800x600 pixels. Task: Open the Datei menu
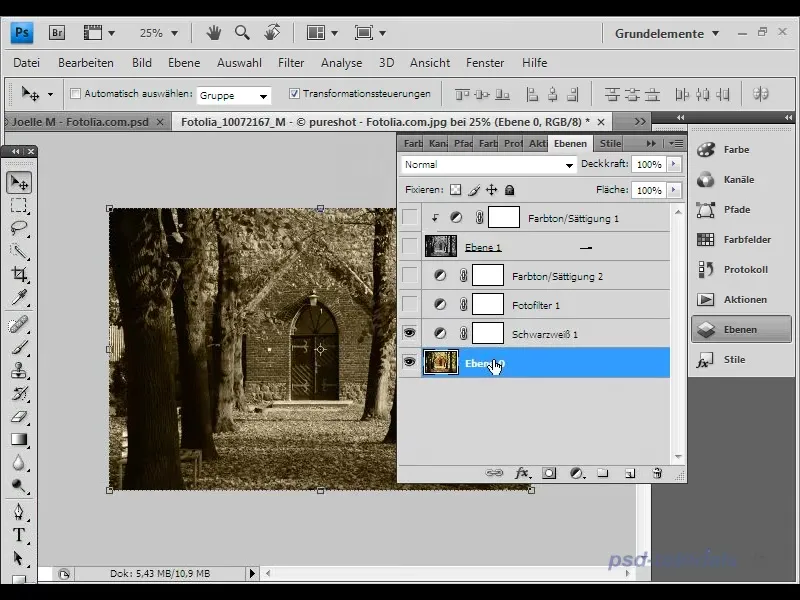point(27,63)
